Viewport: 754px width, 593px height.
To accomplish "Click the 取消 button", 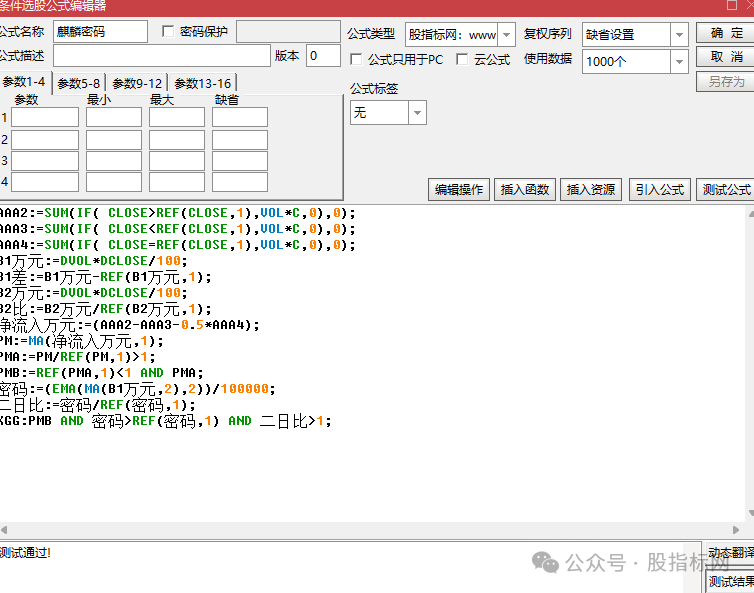I will click(726, 57).
